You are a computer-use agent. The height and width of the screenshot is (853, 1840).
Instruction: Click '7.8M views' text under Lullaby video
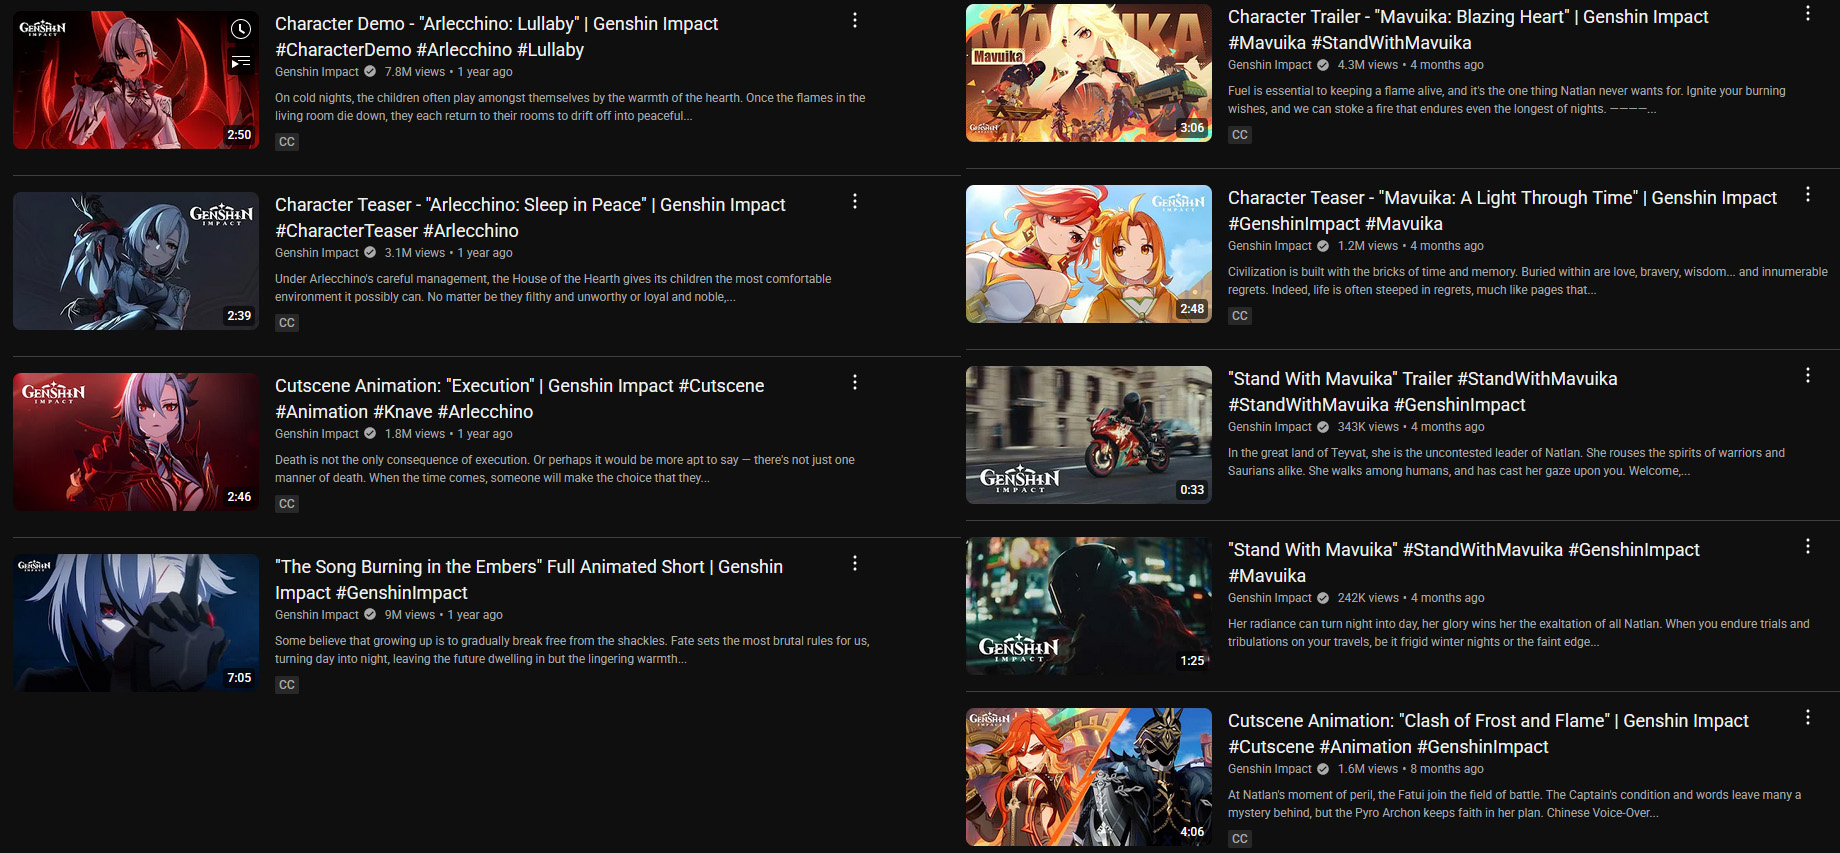point(415,72)
